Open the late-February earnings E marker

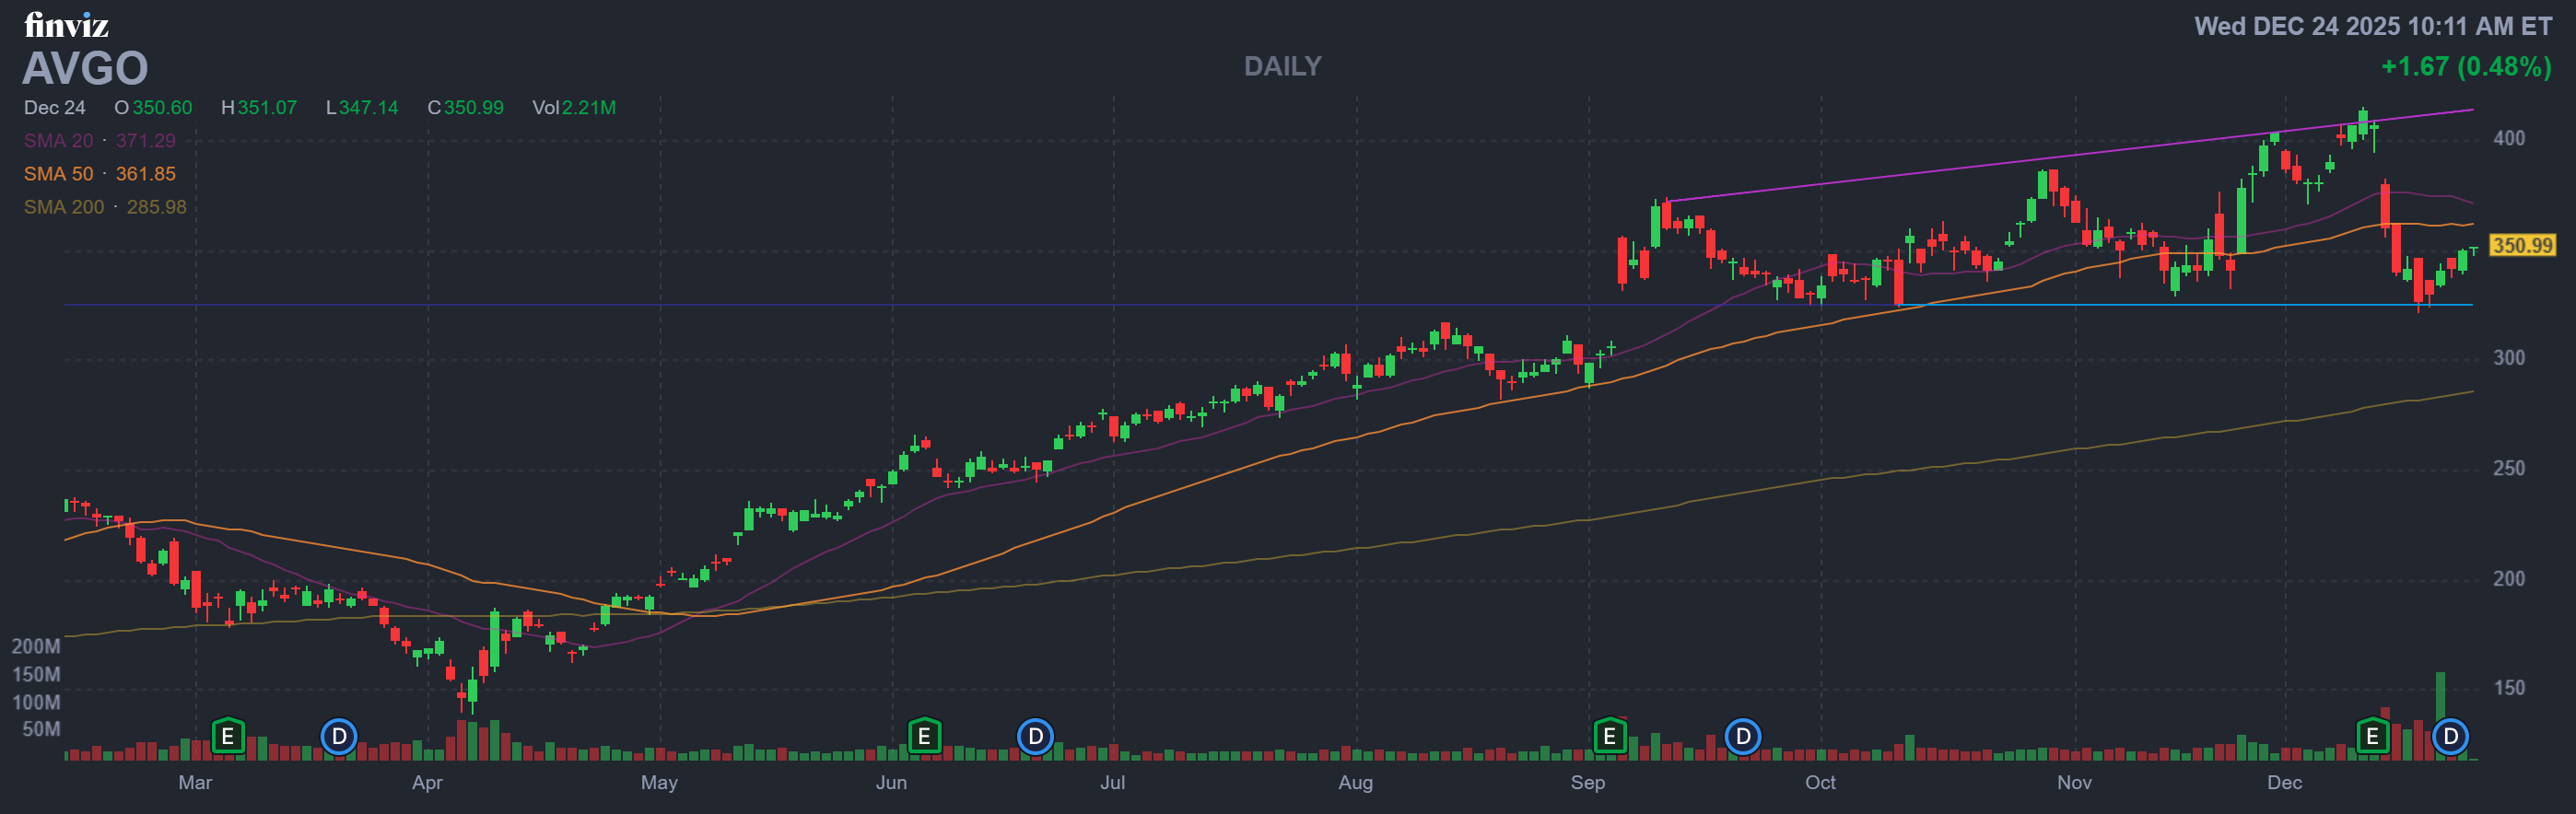tap(228, 737)
